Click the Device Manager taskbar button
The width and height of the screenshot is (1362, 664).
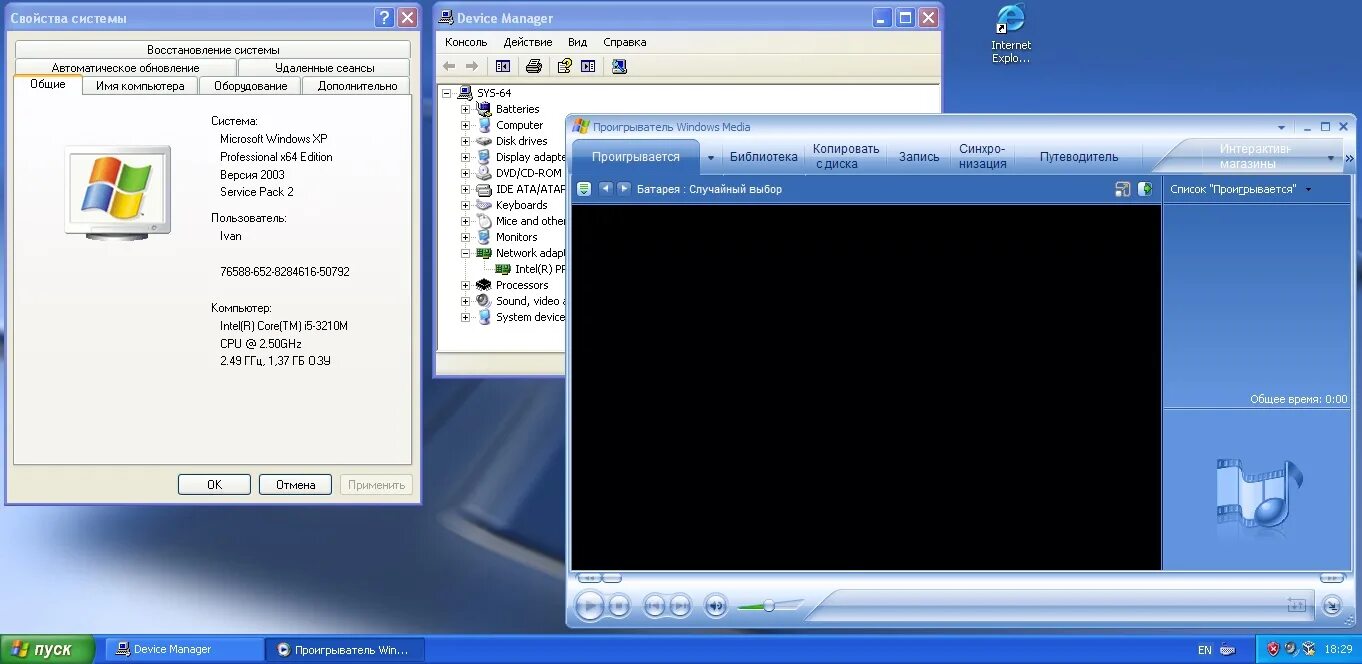point(184,649)
